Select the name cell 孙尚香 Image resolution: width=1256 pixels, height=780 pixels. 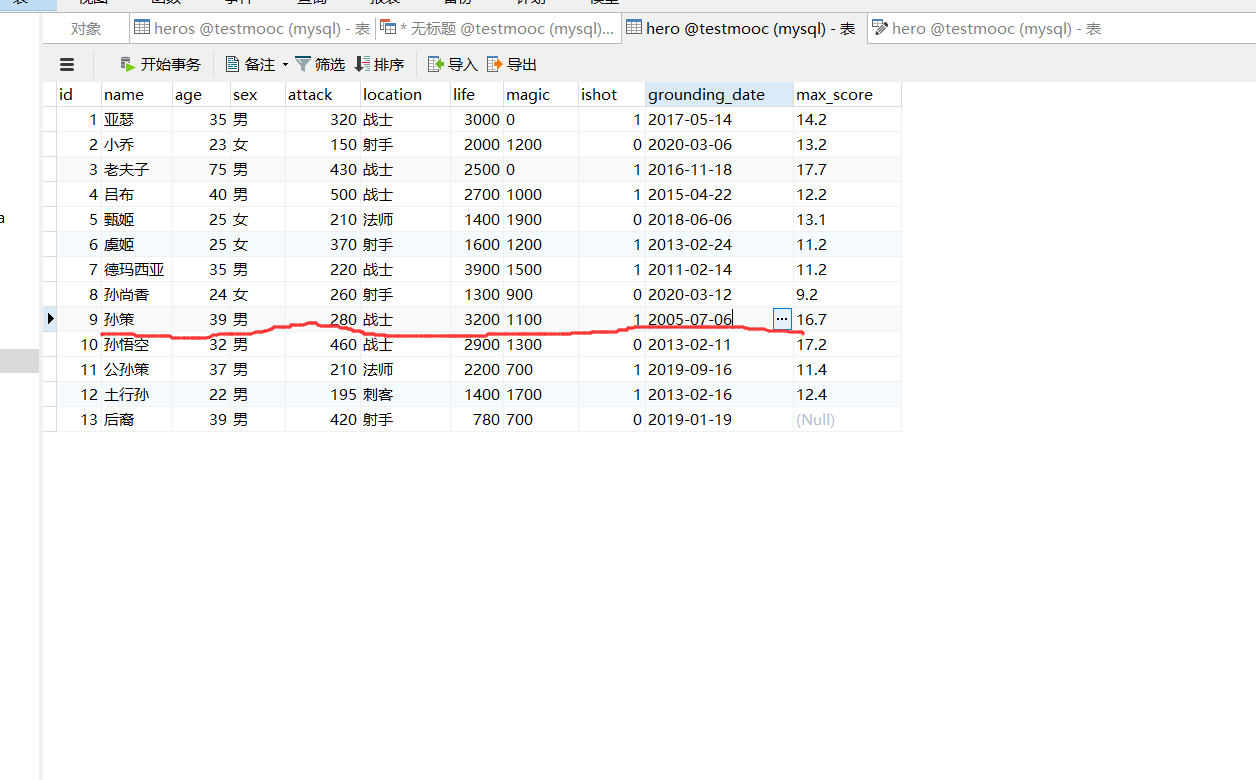click(137, 294)
